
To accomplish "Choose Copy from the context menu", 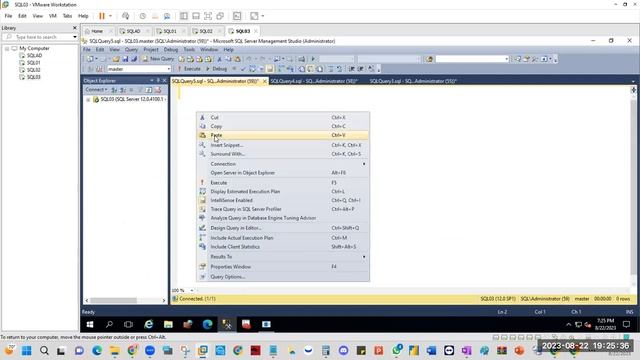I will tap(283, 127).
